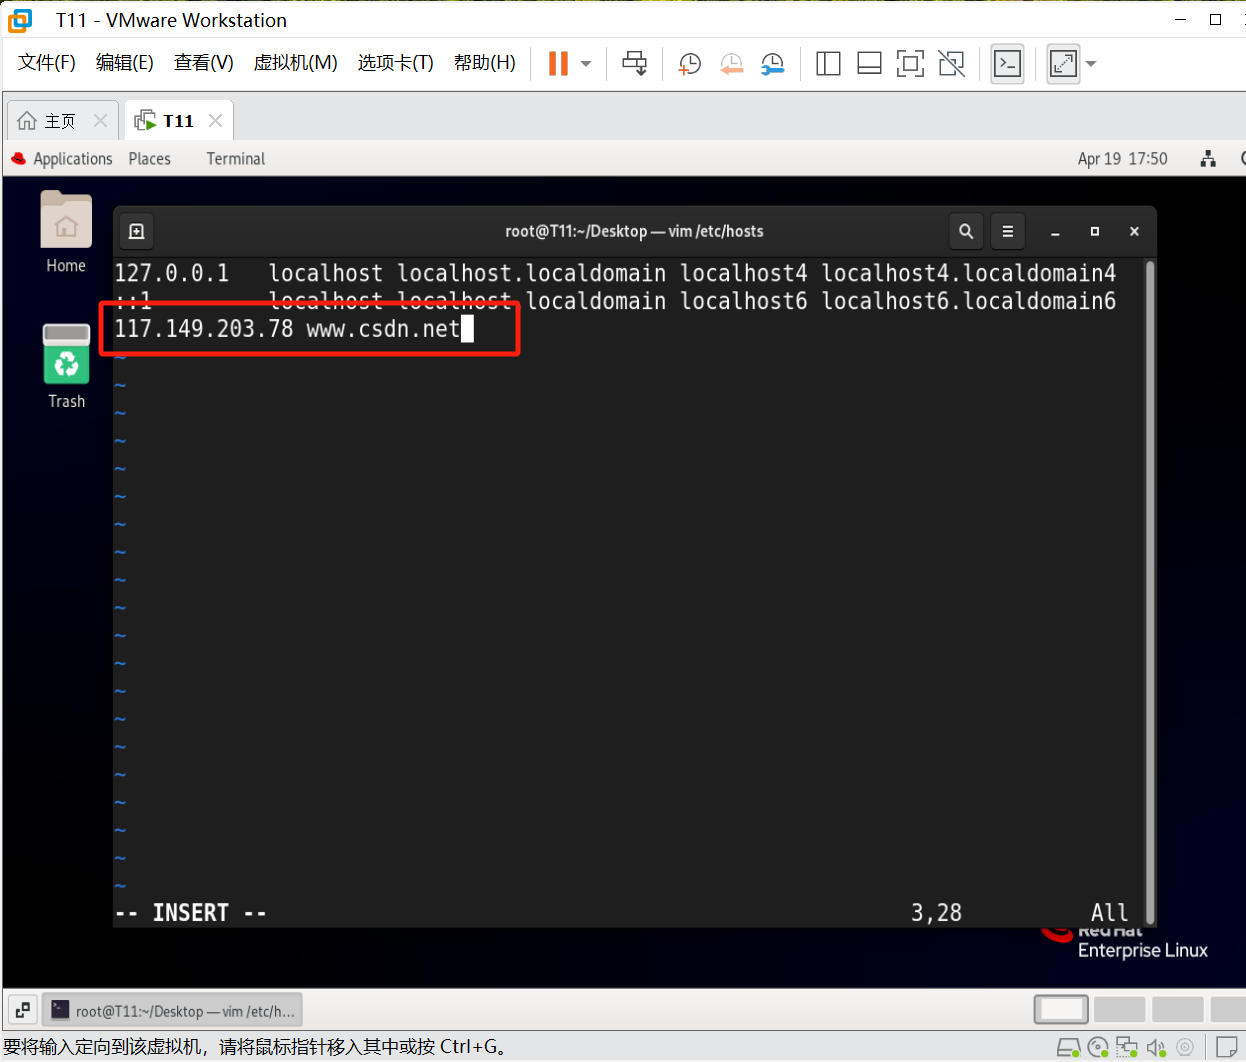Take a snapshot of the VM

(x=689, y=64)
